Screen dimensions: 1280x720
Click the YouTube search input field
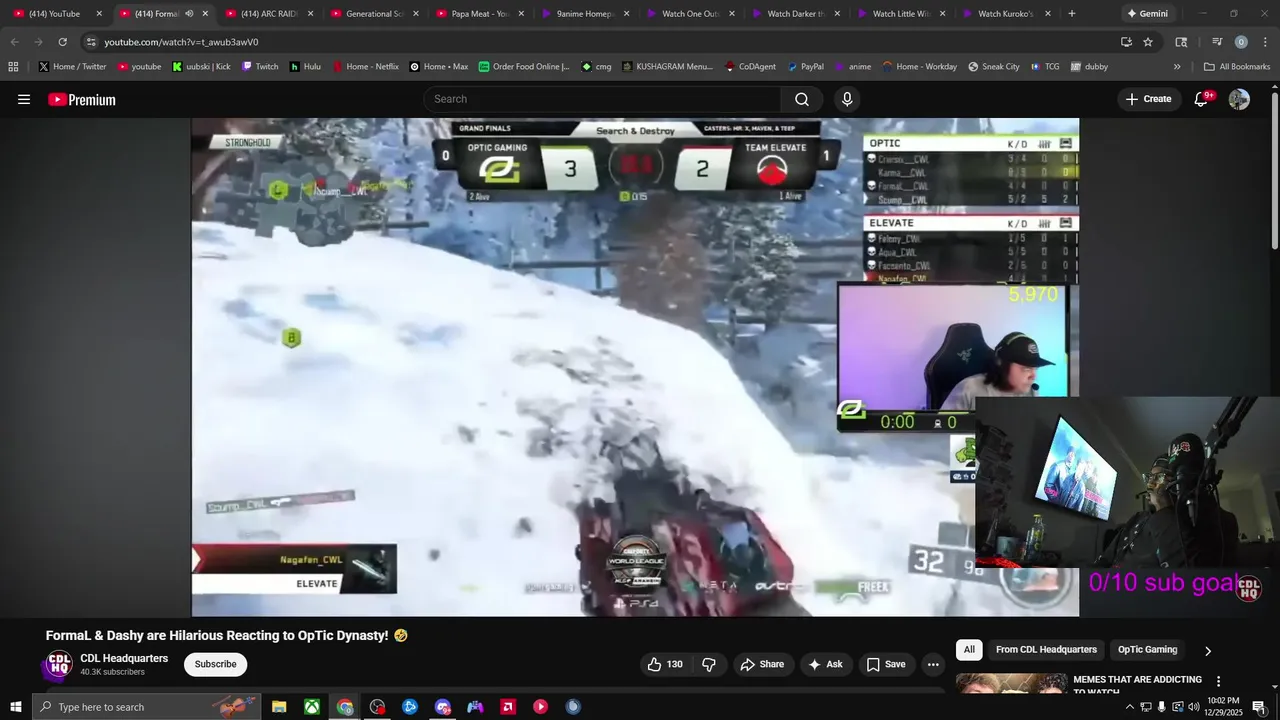click(x=602, y=99)
